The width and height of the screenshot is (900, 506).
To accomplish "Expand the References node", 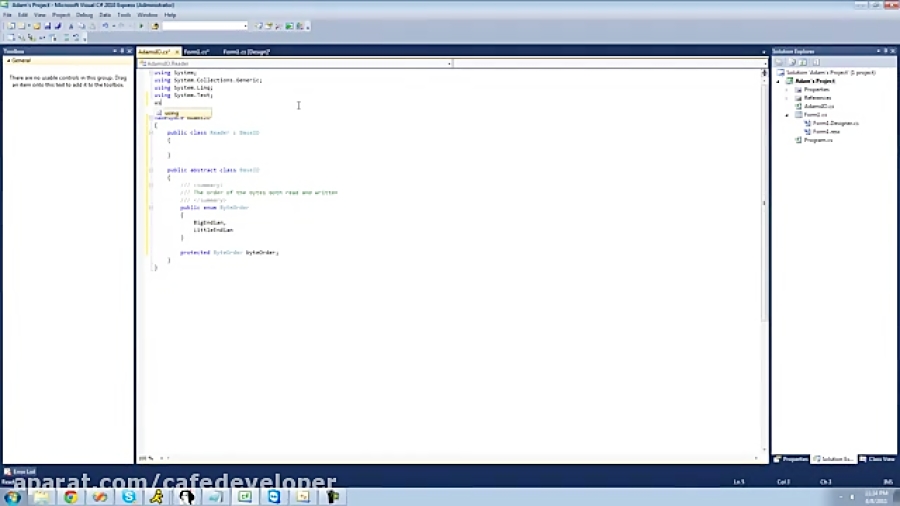I will pyautogui.click(x=787, y=98).
